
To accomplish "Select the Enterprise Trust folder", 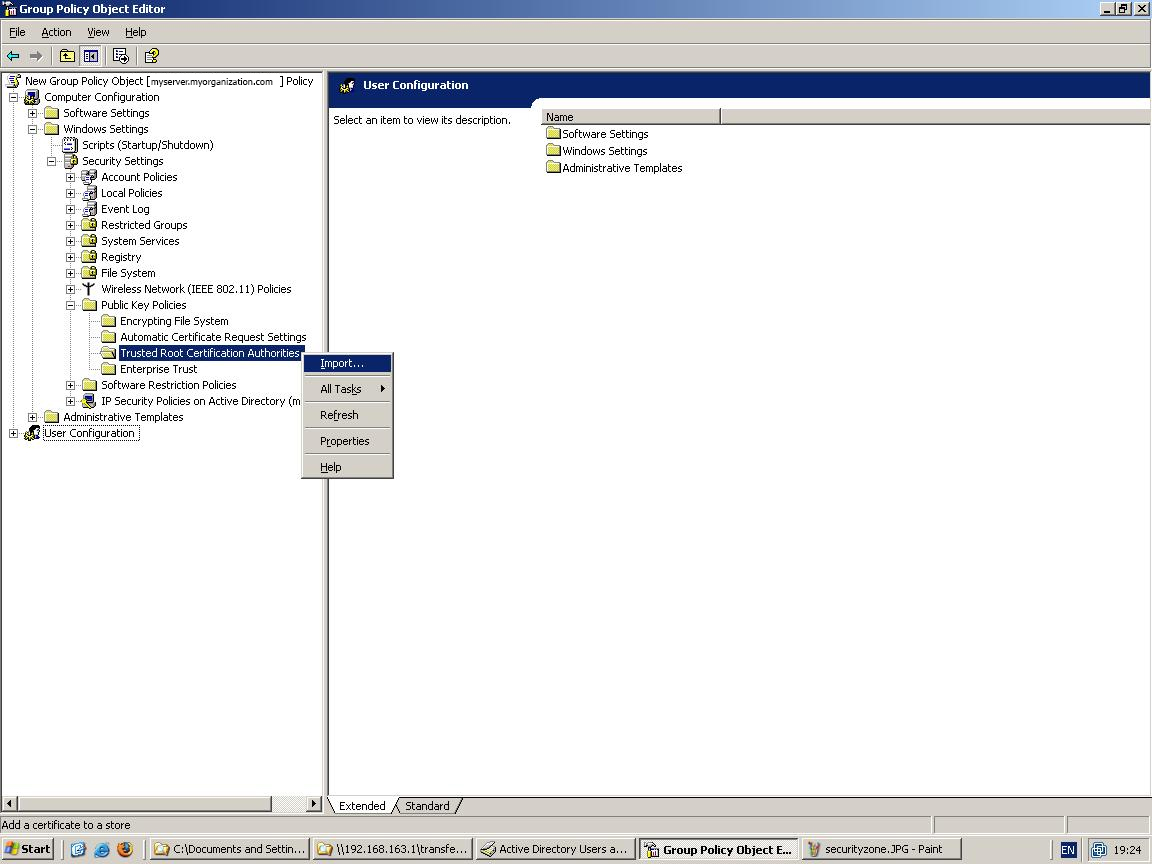I will [x=158, y=369].
